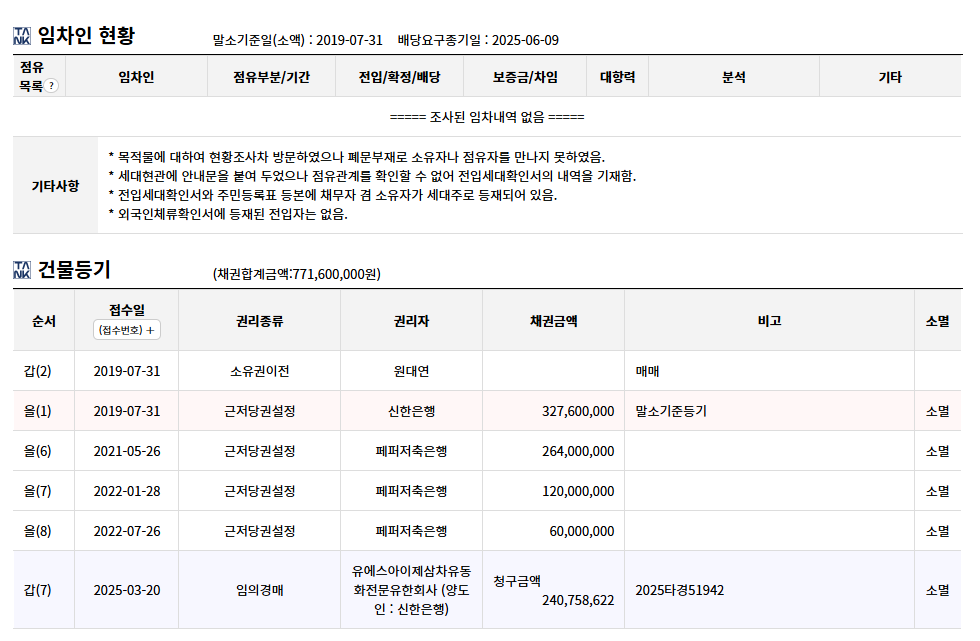Click the 전입/확정/배당 column header
The image size is (980, 641).
click(399, 77)
